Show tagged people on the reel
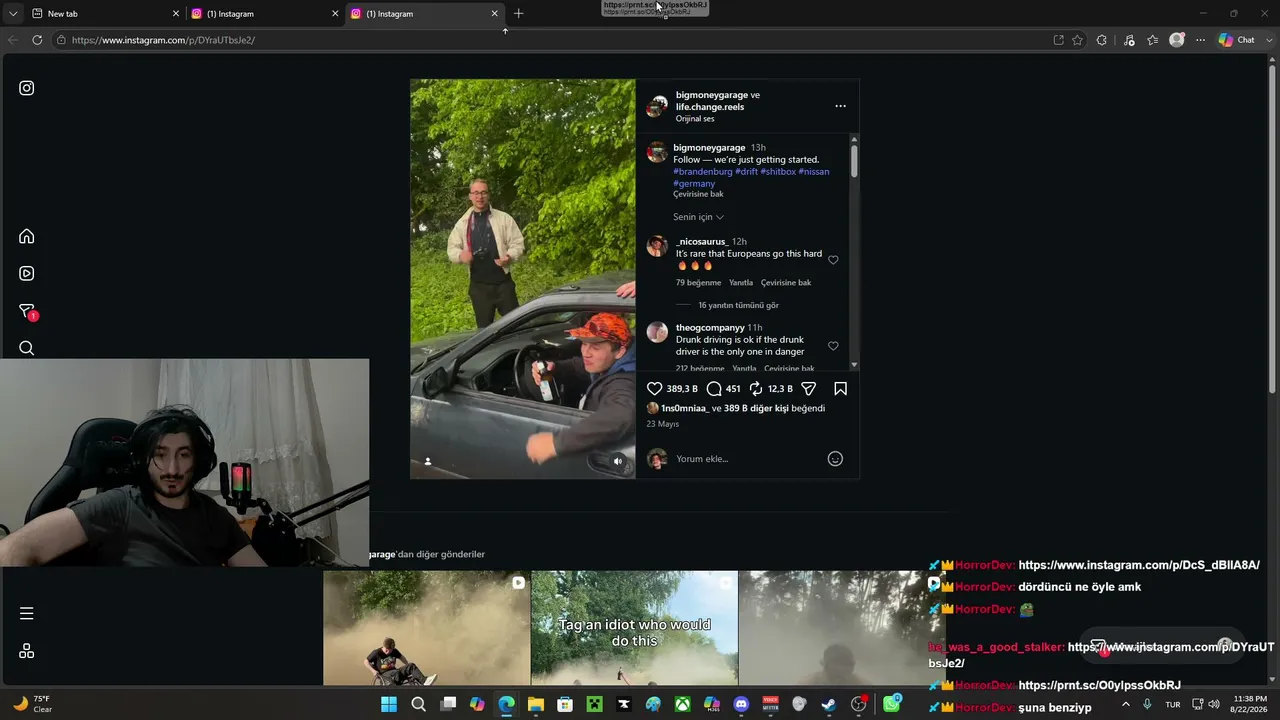This screenshot has width=1280, height=720. pos(428,461)
